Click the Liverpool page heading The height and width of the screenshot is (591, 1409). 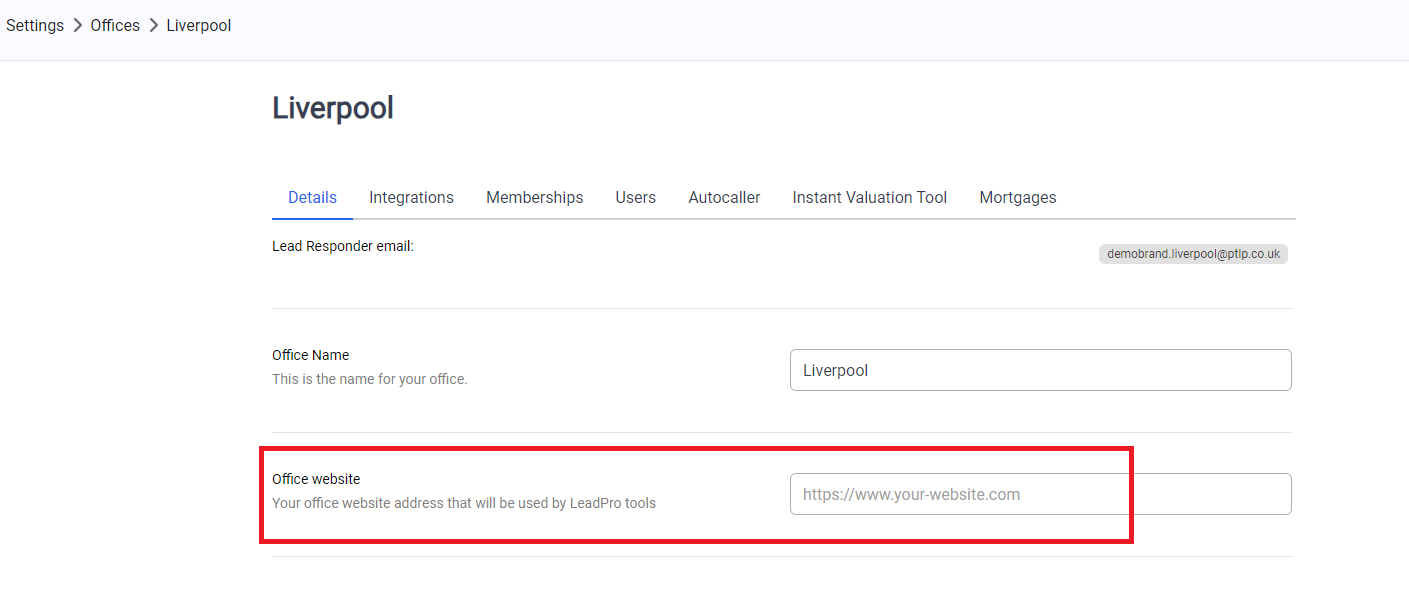click(333, 108)
